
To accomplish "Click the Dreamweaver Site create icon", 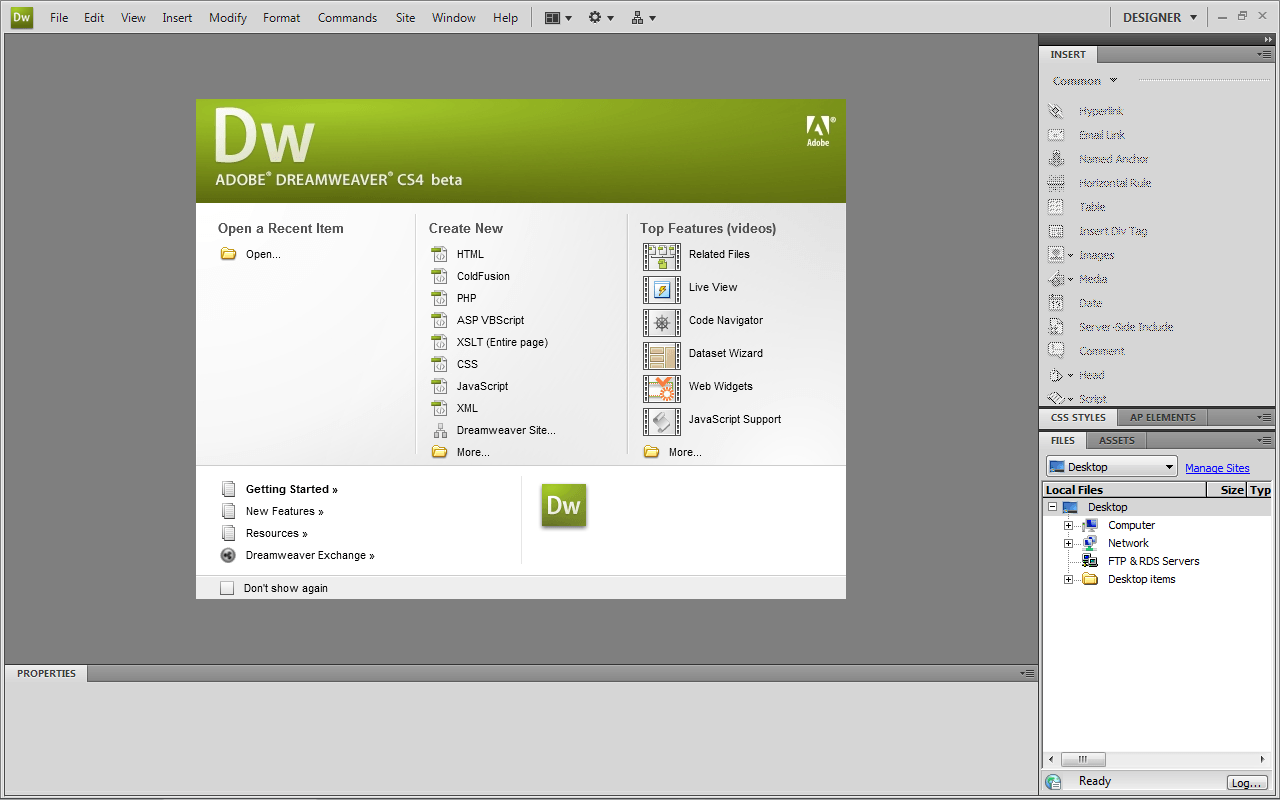I will 439,431.
